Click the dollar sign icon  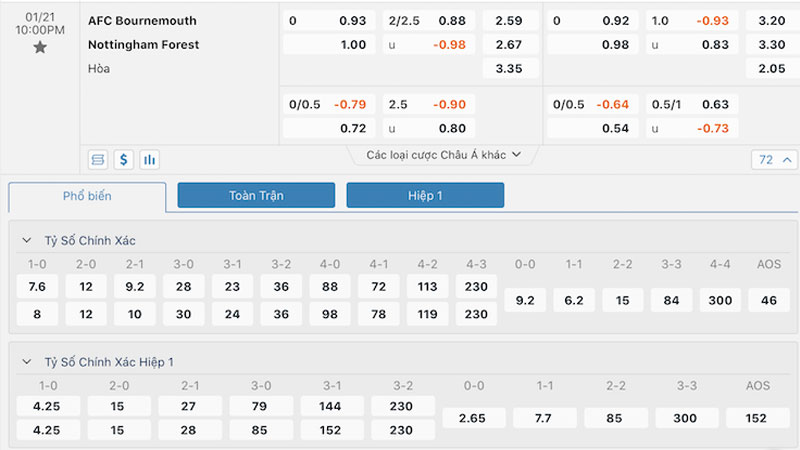point(124,159)
